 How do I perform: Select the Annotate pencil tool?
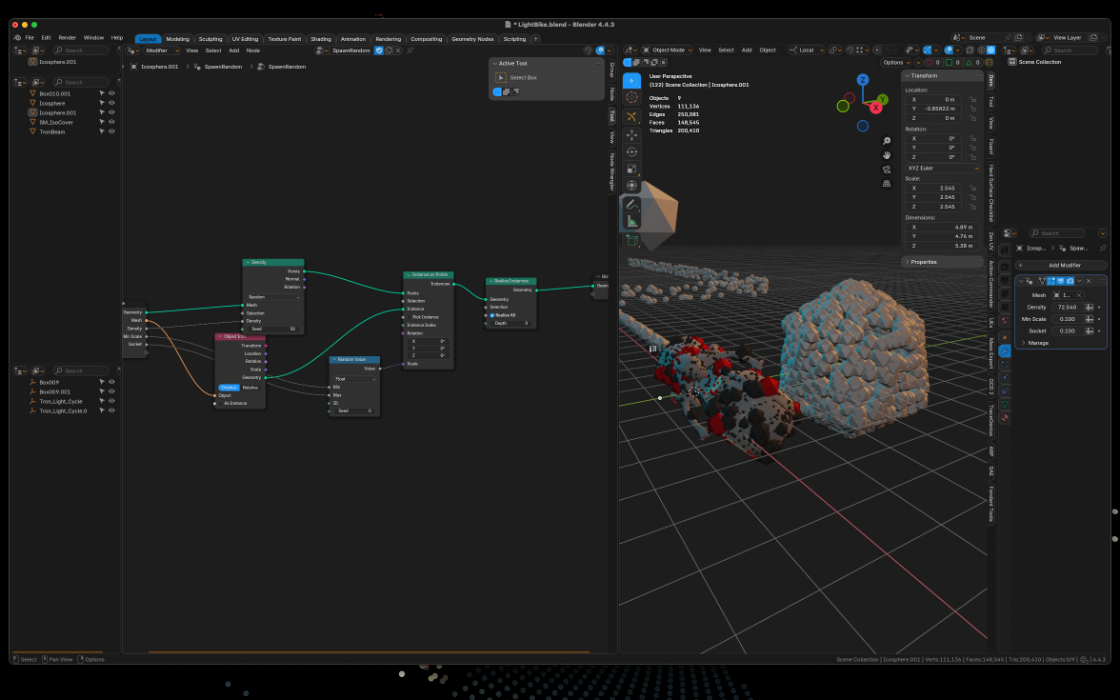pyautogui.click(x=631, y=205)
